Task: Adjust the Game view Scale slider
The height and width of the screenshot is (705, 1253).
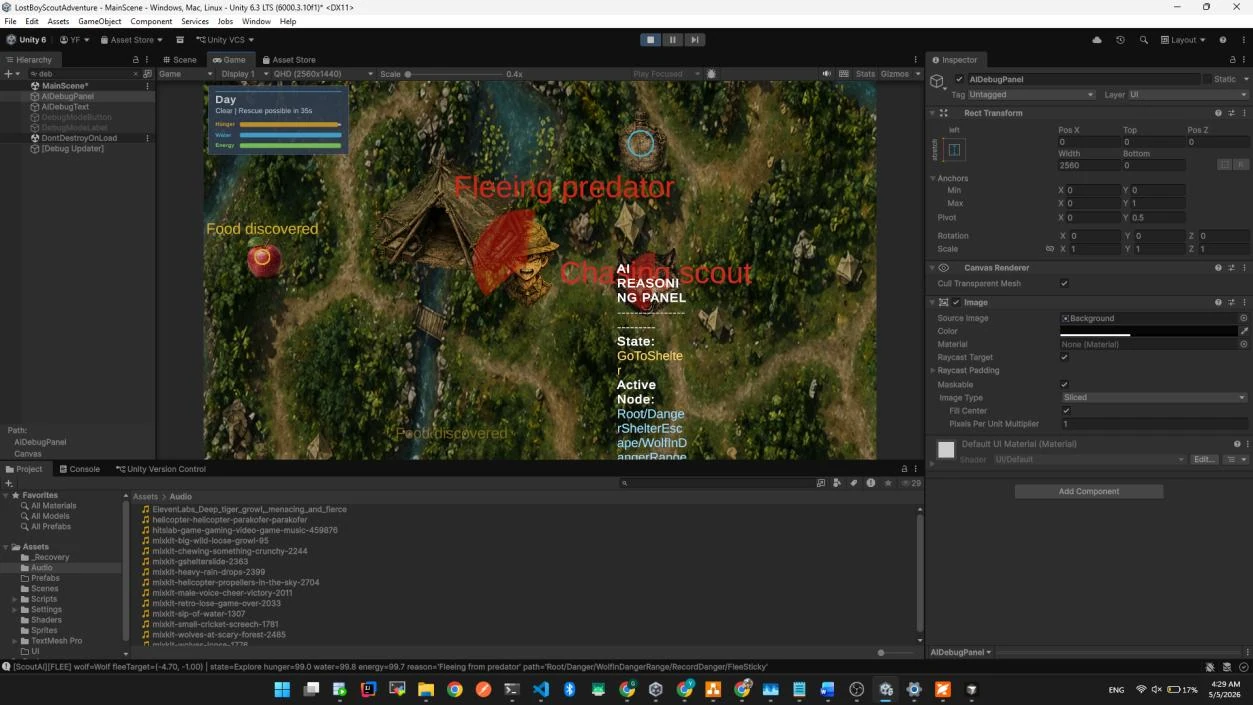Action: [x=453, y=74]
